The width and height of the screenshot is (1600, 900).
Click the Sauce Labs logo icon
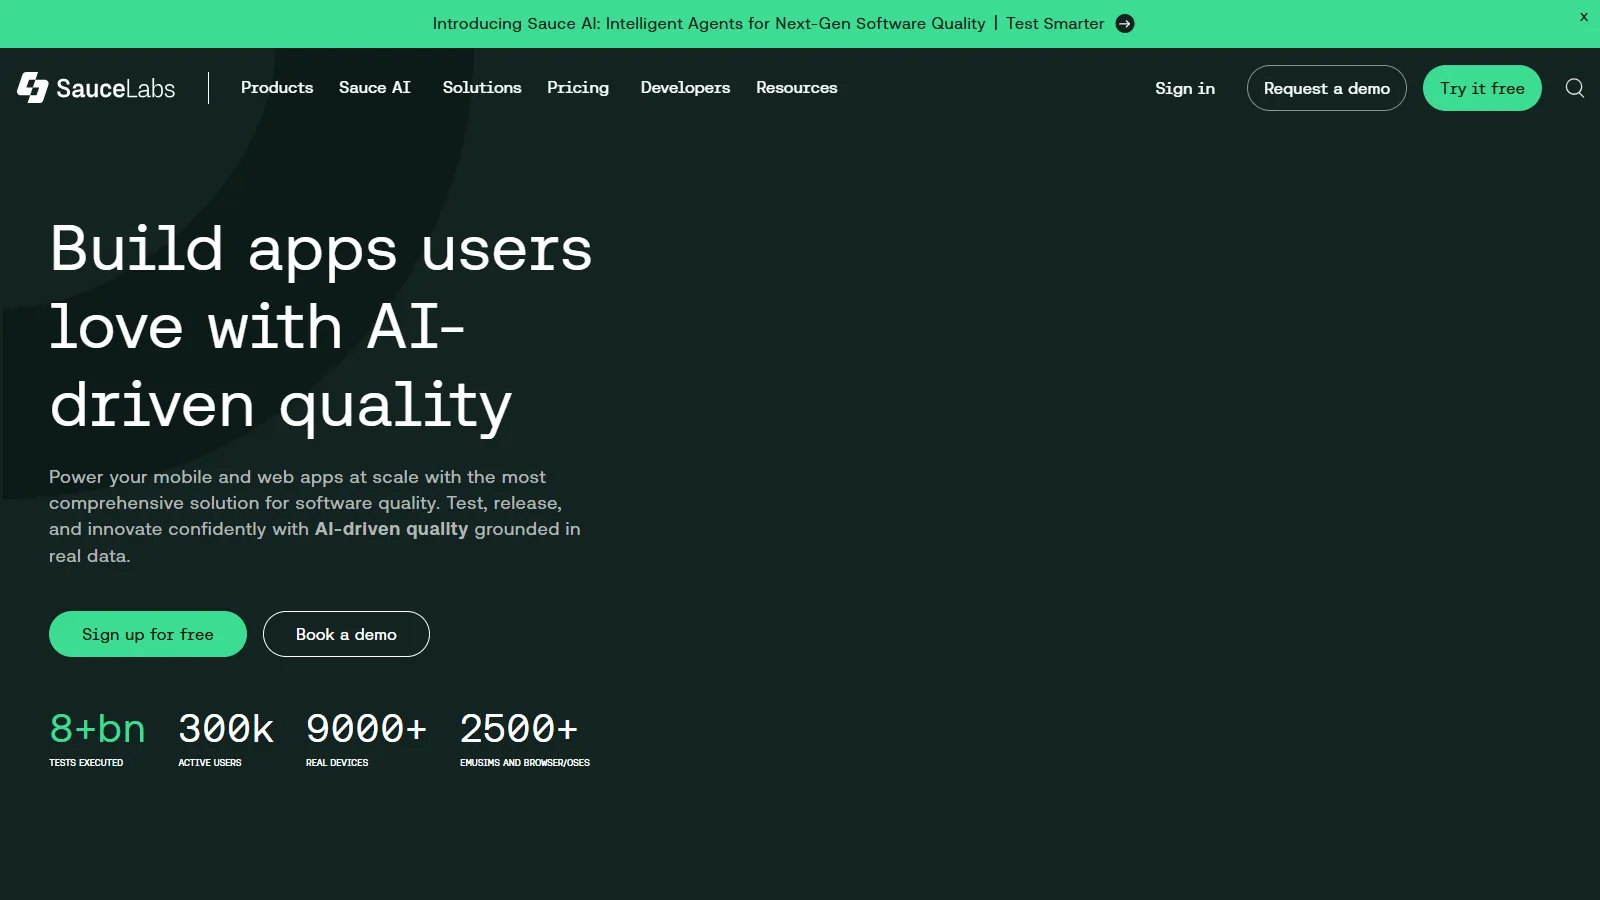coord(32,88)
